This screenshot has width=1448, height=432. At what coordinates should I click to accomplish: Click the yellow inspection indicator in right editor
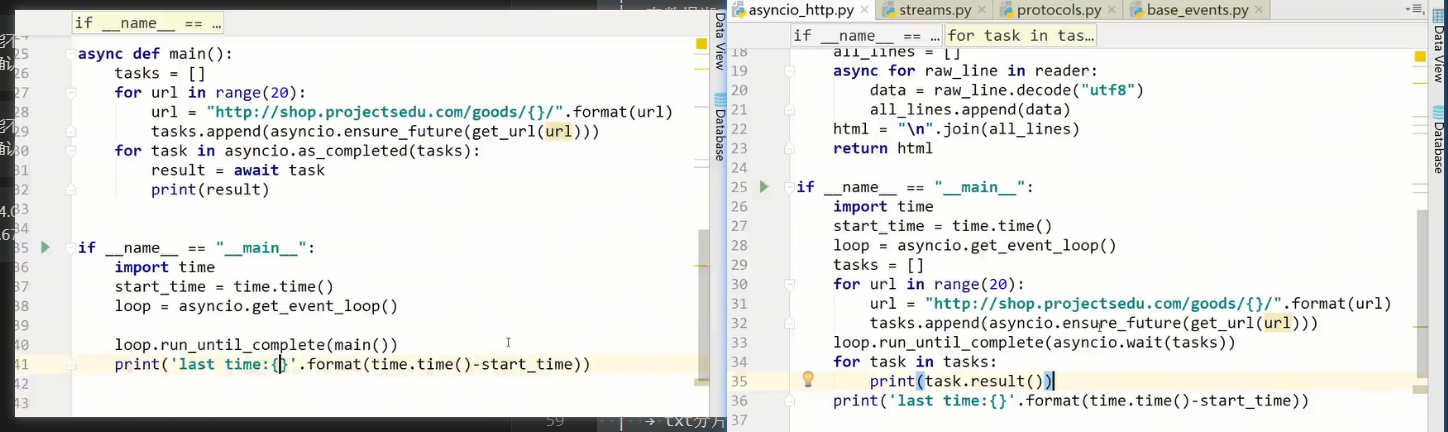(x=1421, y=57)
